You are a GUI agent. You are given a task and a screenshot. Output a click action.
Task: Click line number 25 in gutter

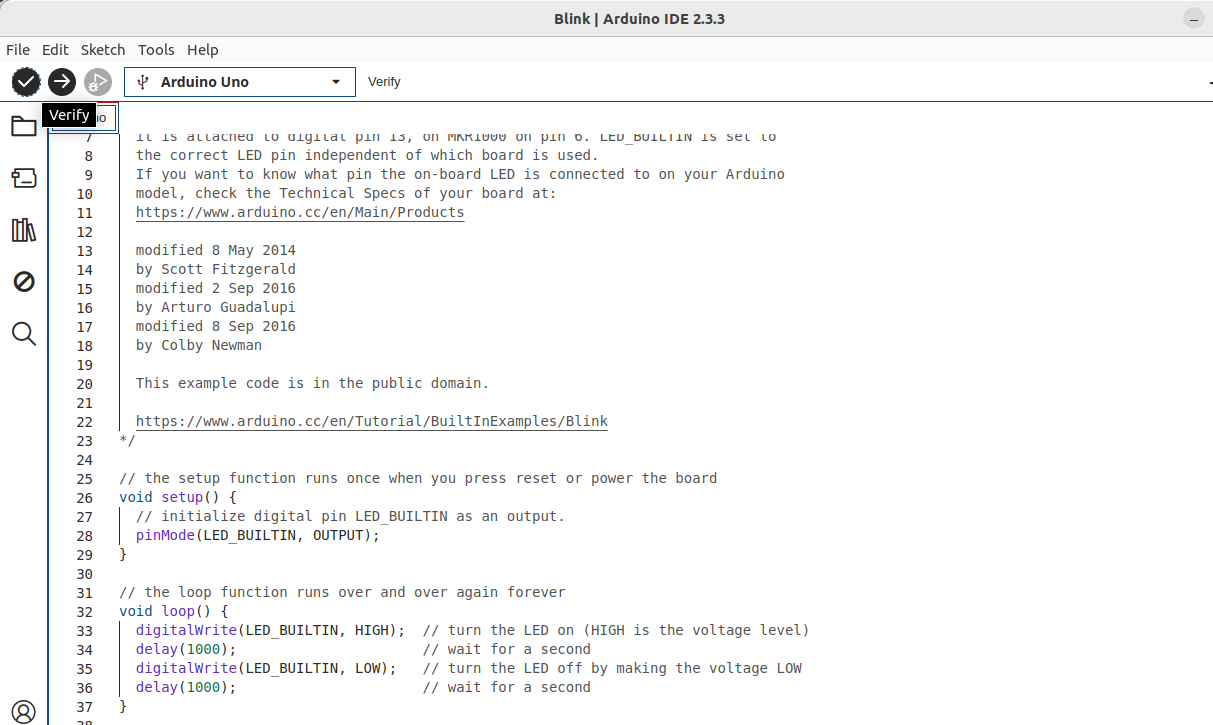pyautogui.click(x=84, y=478)
